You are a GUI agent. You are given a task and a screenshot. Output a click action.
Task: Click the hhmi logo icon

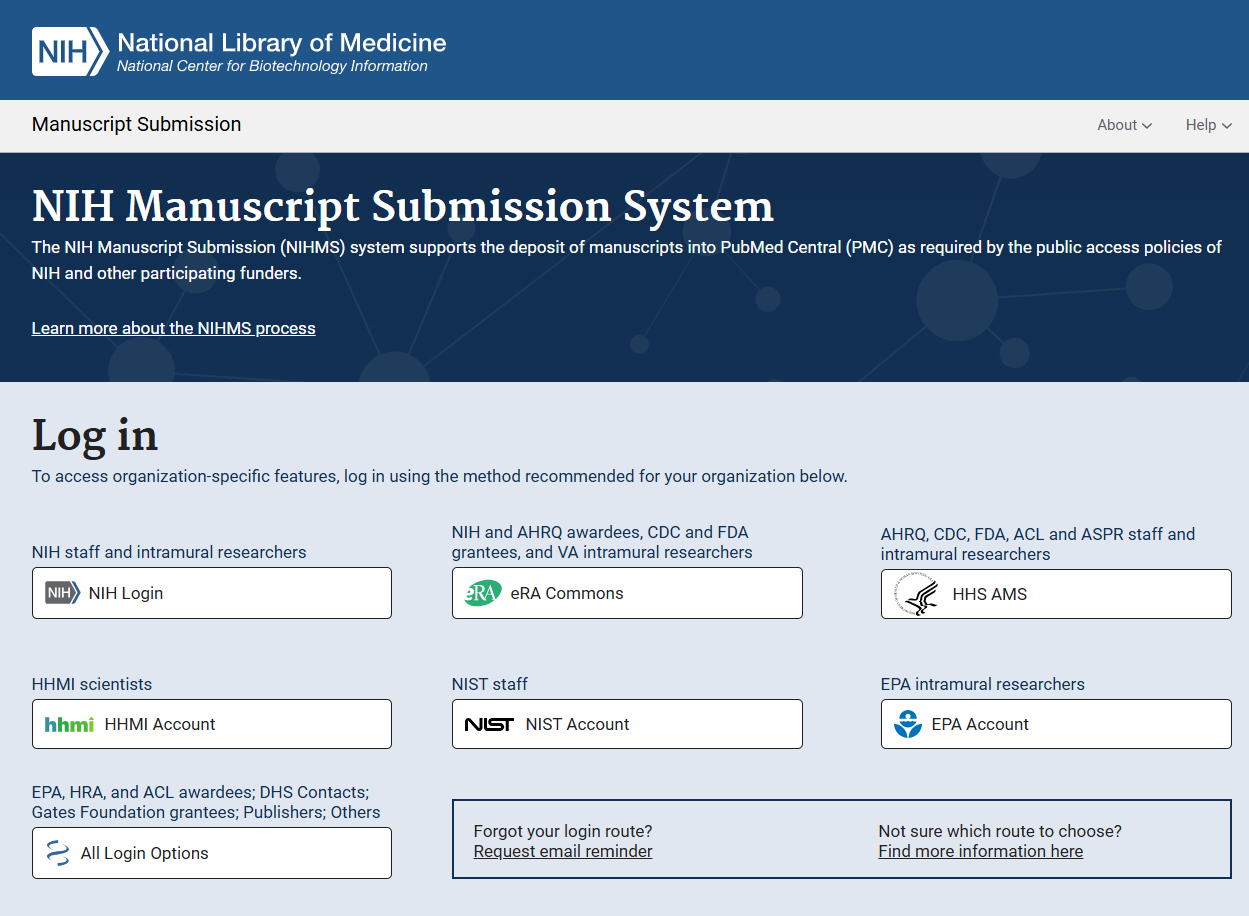coord(69,724)
